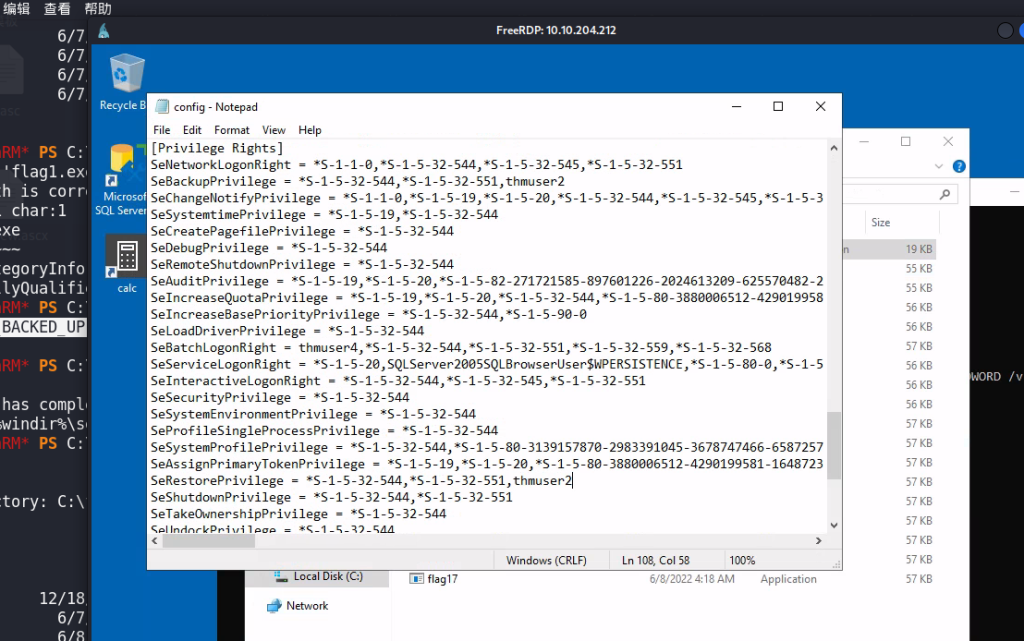Click the 100% zoom status entry
1024x641 pixels.
tap(742, 560)
